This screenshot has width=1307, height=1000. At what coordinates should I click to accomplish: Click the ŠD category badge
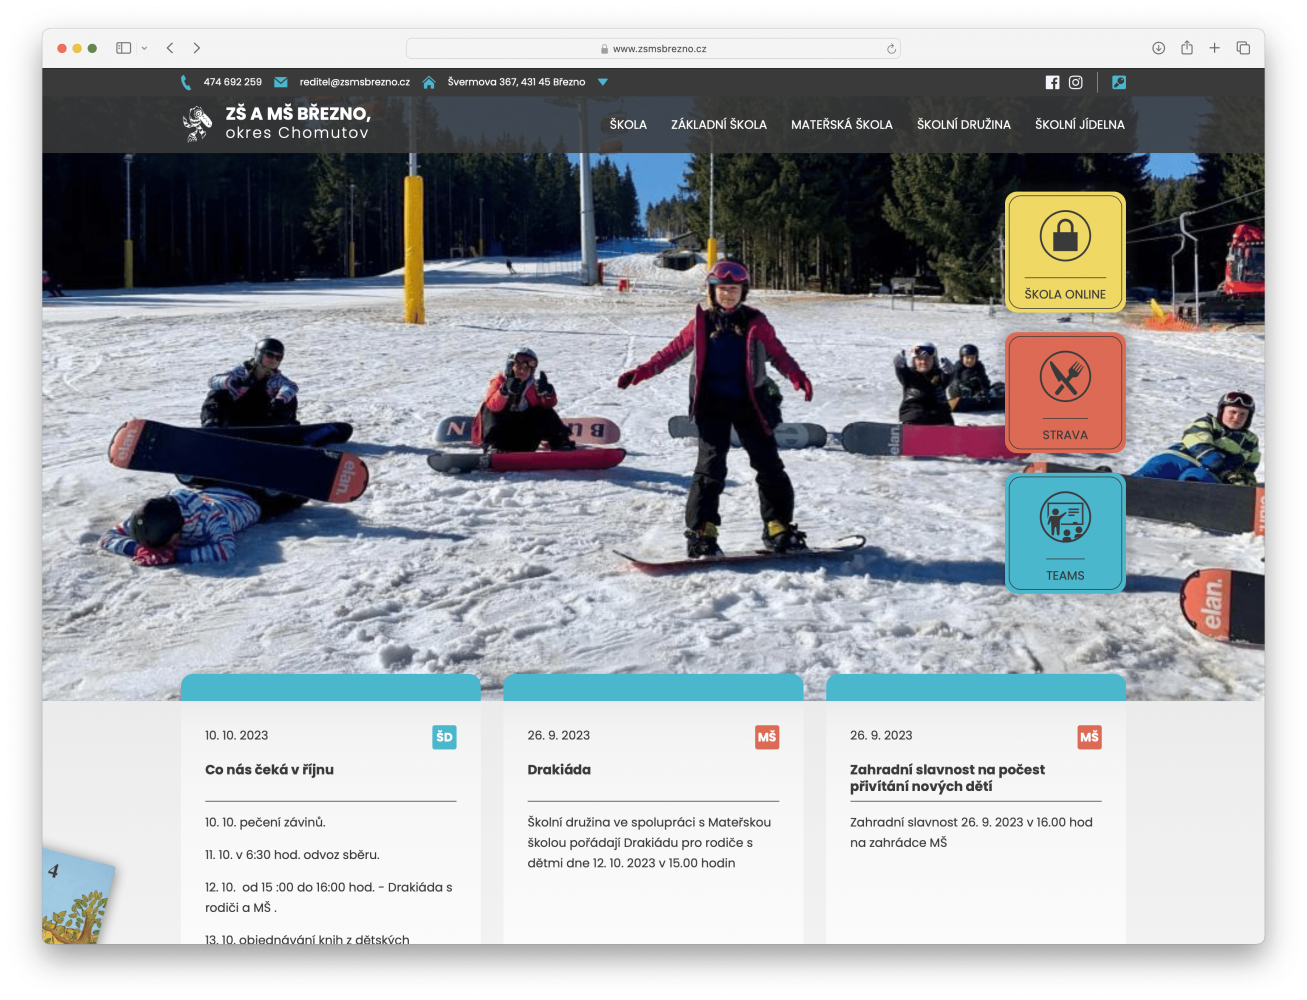(444, 737)
